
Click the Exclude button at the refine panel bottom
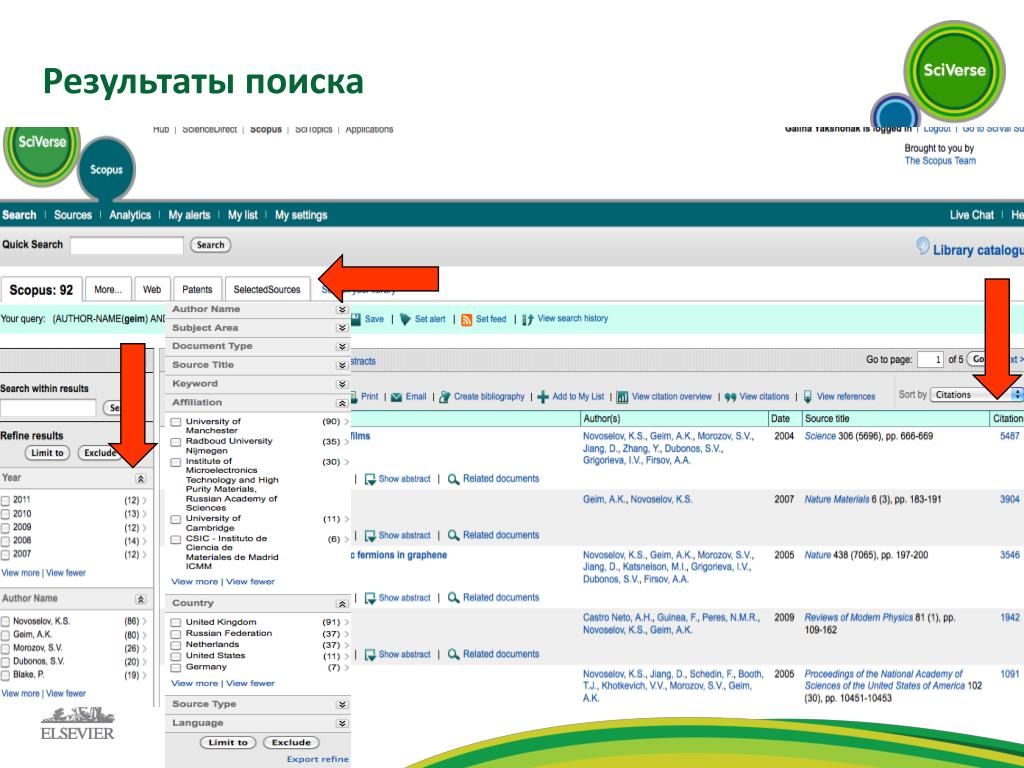pos(291,743)
